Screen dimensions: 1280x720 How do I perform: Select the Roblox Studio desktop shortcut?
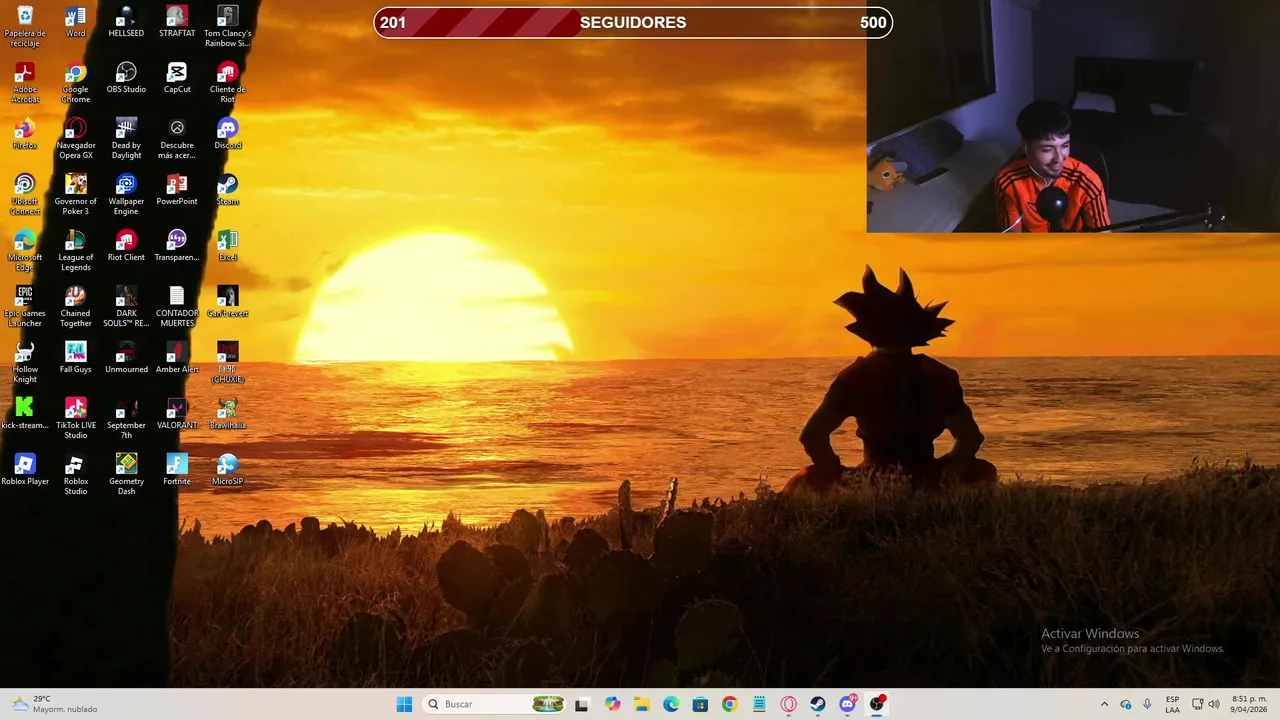(x=76, y=475)
